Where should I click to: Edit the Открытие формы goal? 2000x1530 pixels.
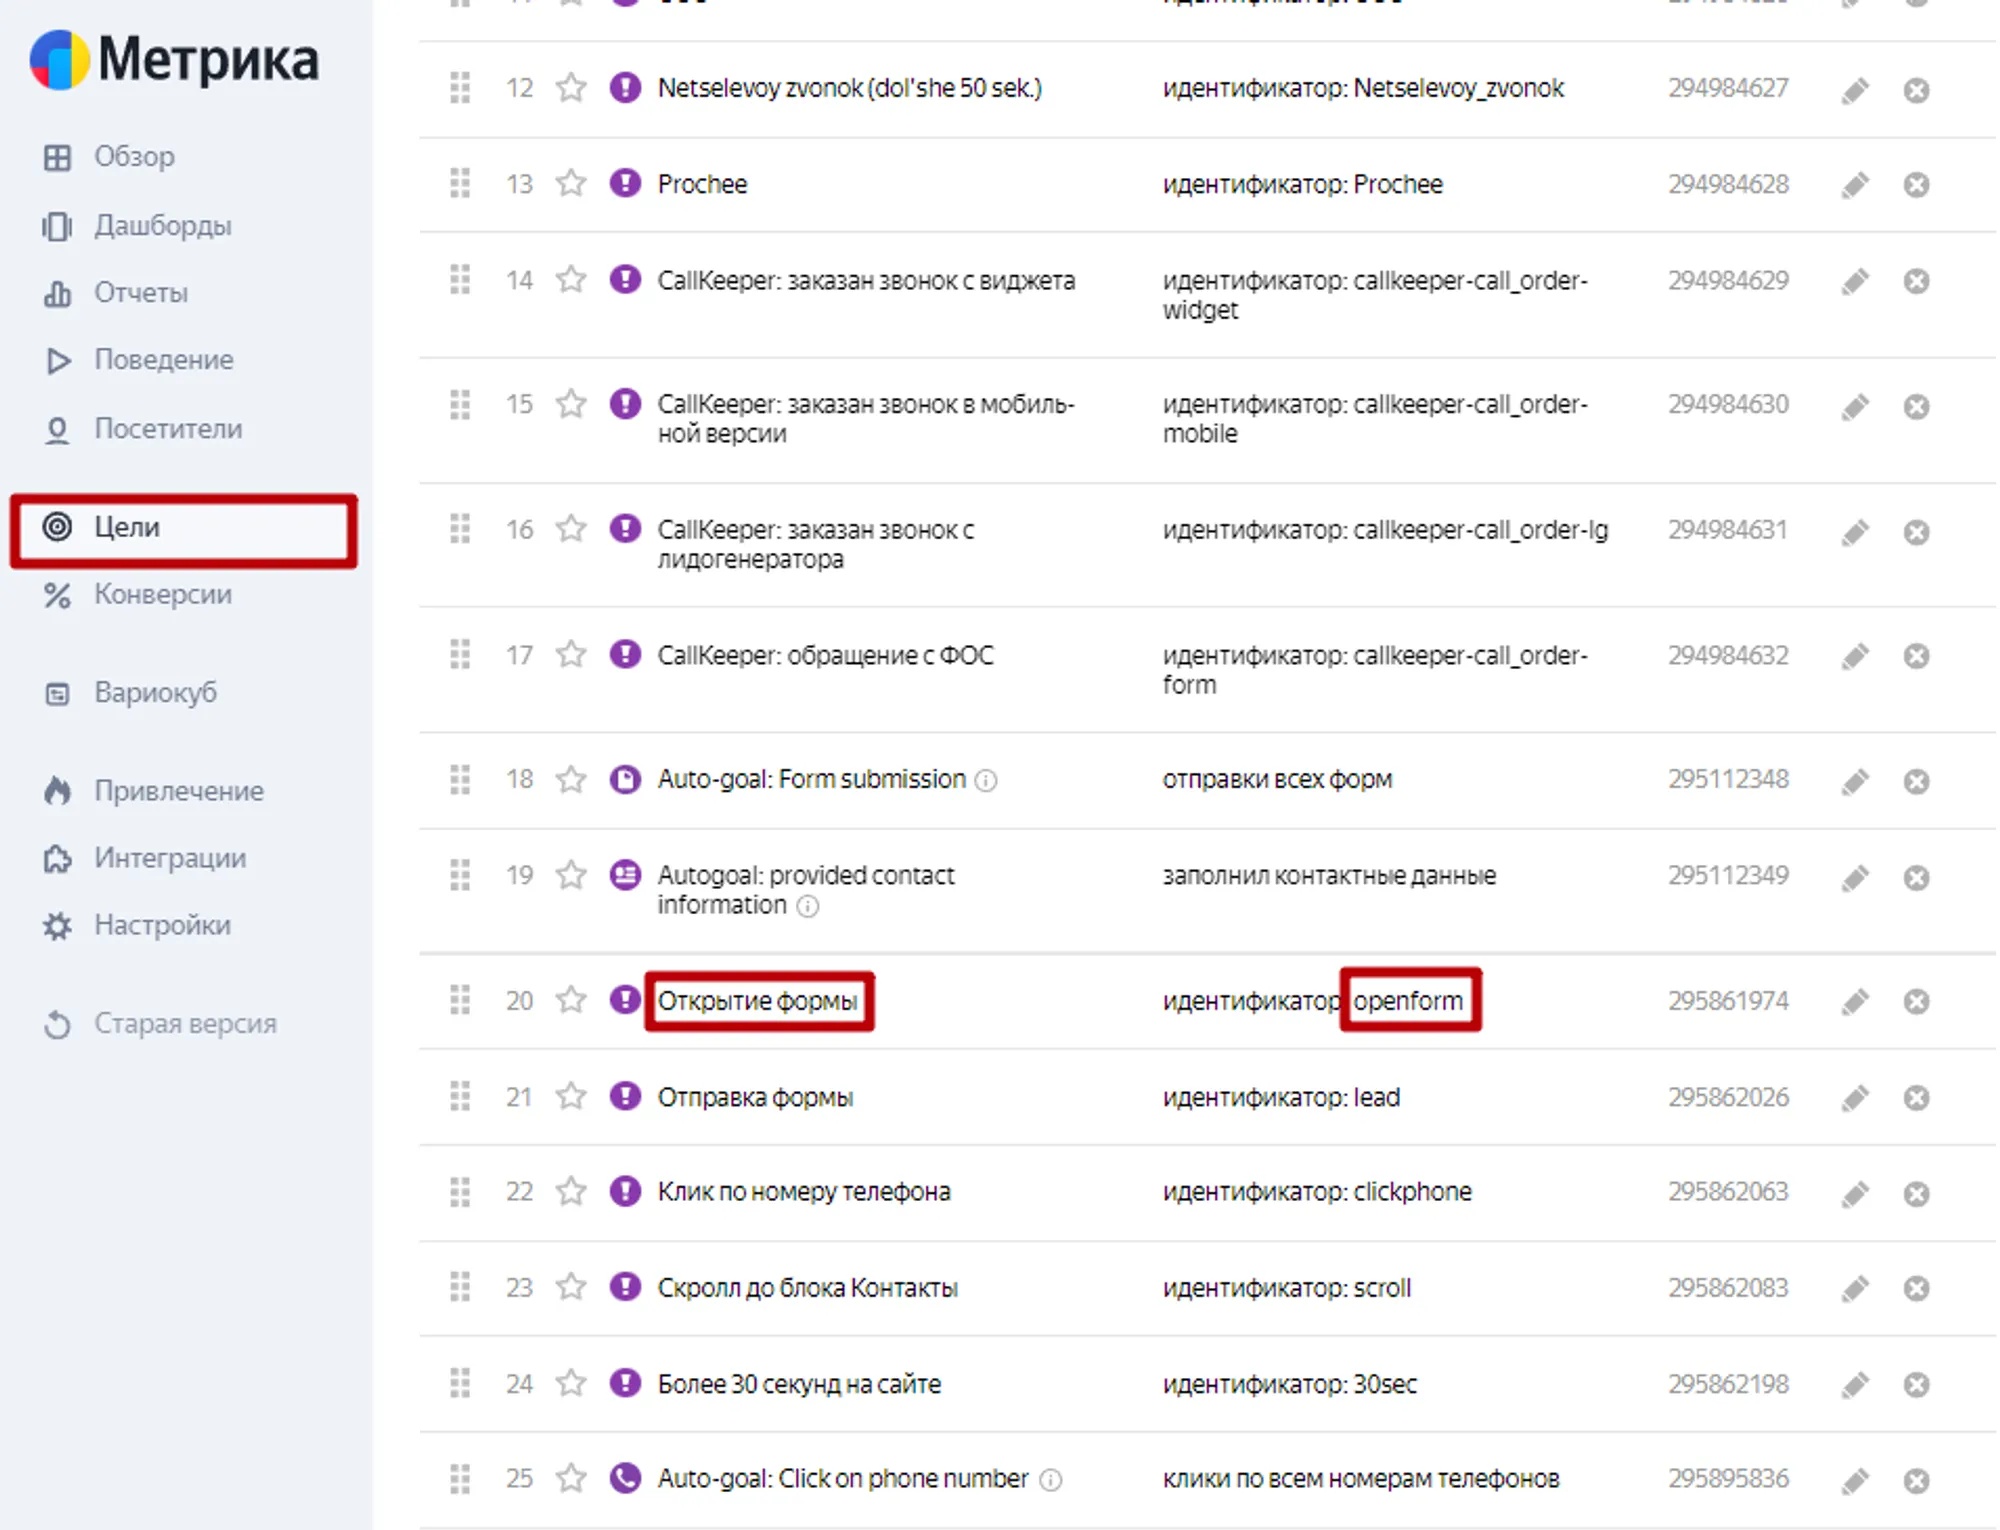click(x=1855, y=1001)
